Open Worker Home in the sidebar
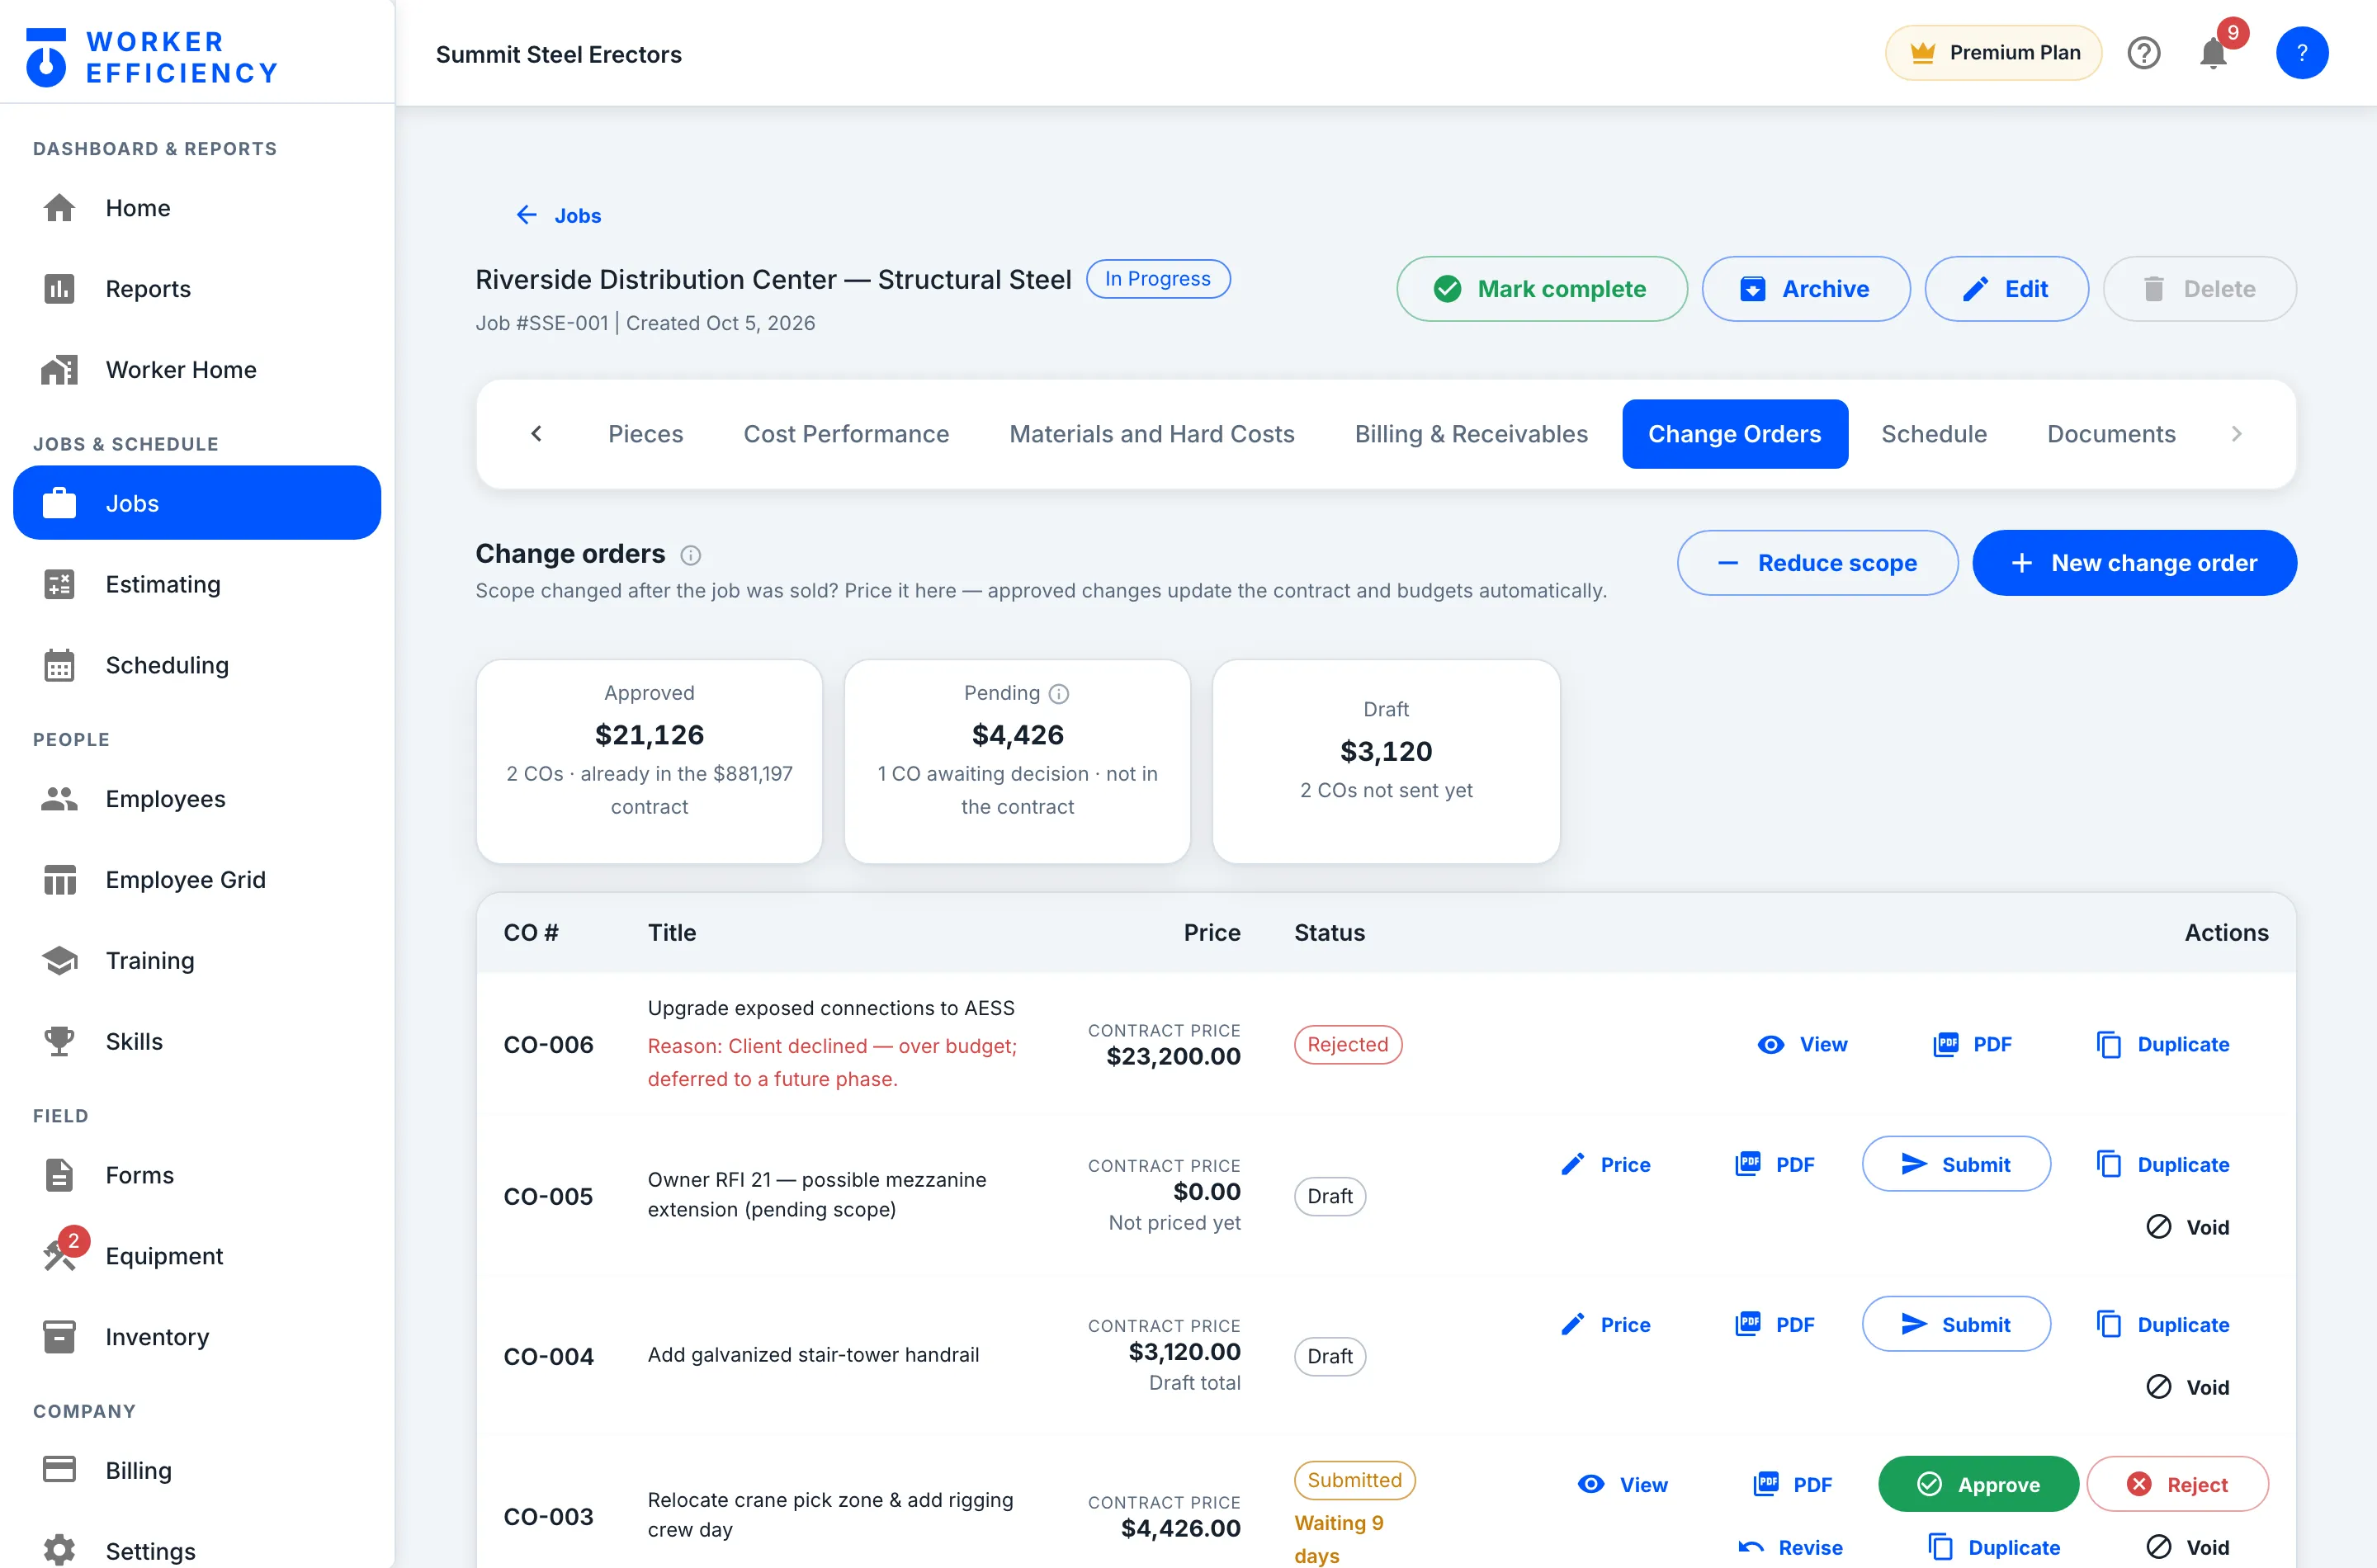Screen dimensions: 2377x1568 pyautogui.click(x=197, y=370)
